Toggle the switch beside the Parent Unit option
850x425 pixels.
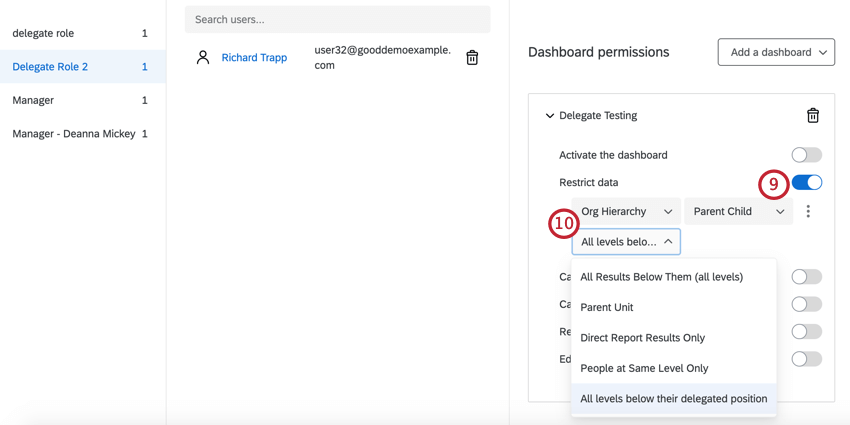coord(806,304)
